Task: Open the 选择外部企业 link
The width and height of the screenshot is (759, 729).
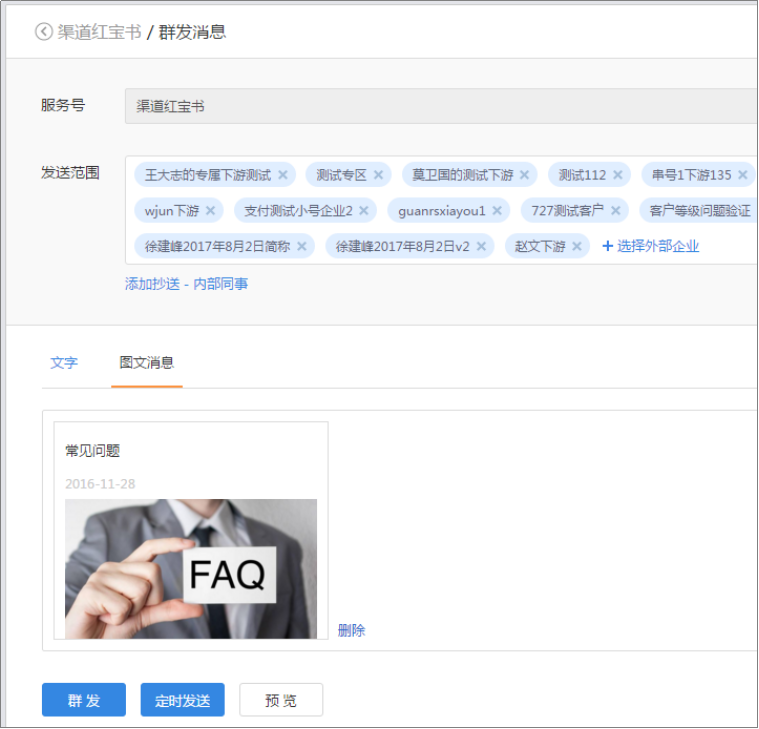Action: [658, 246]
